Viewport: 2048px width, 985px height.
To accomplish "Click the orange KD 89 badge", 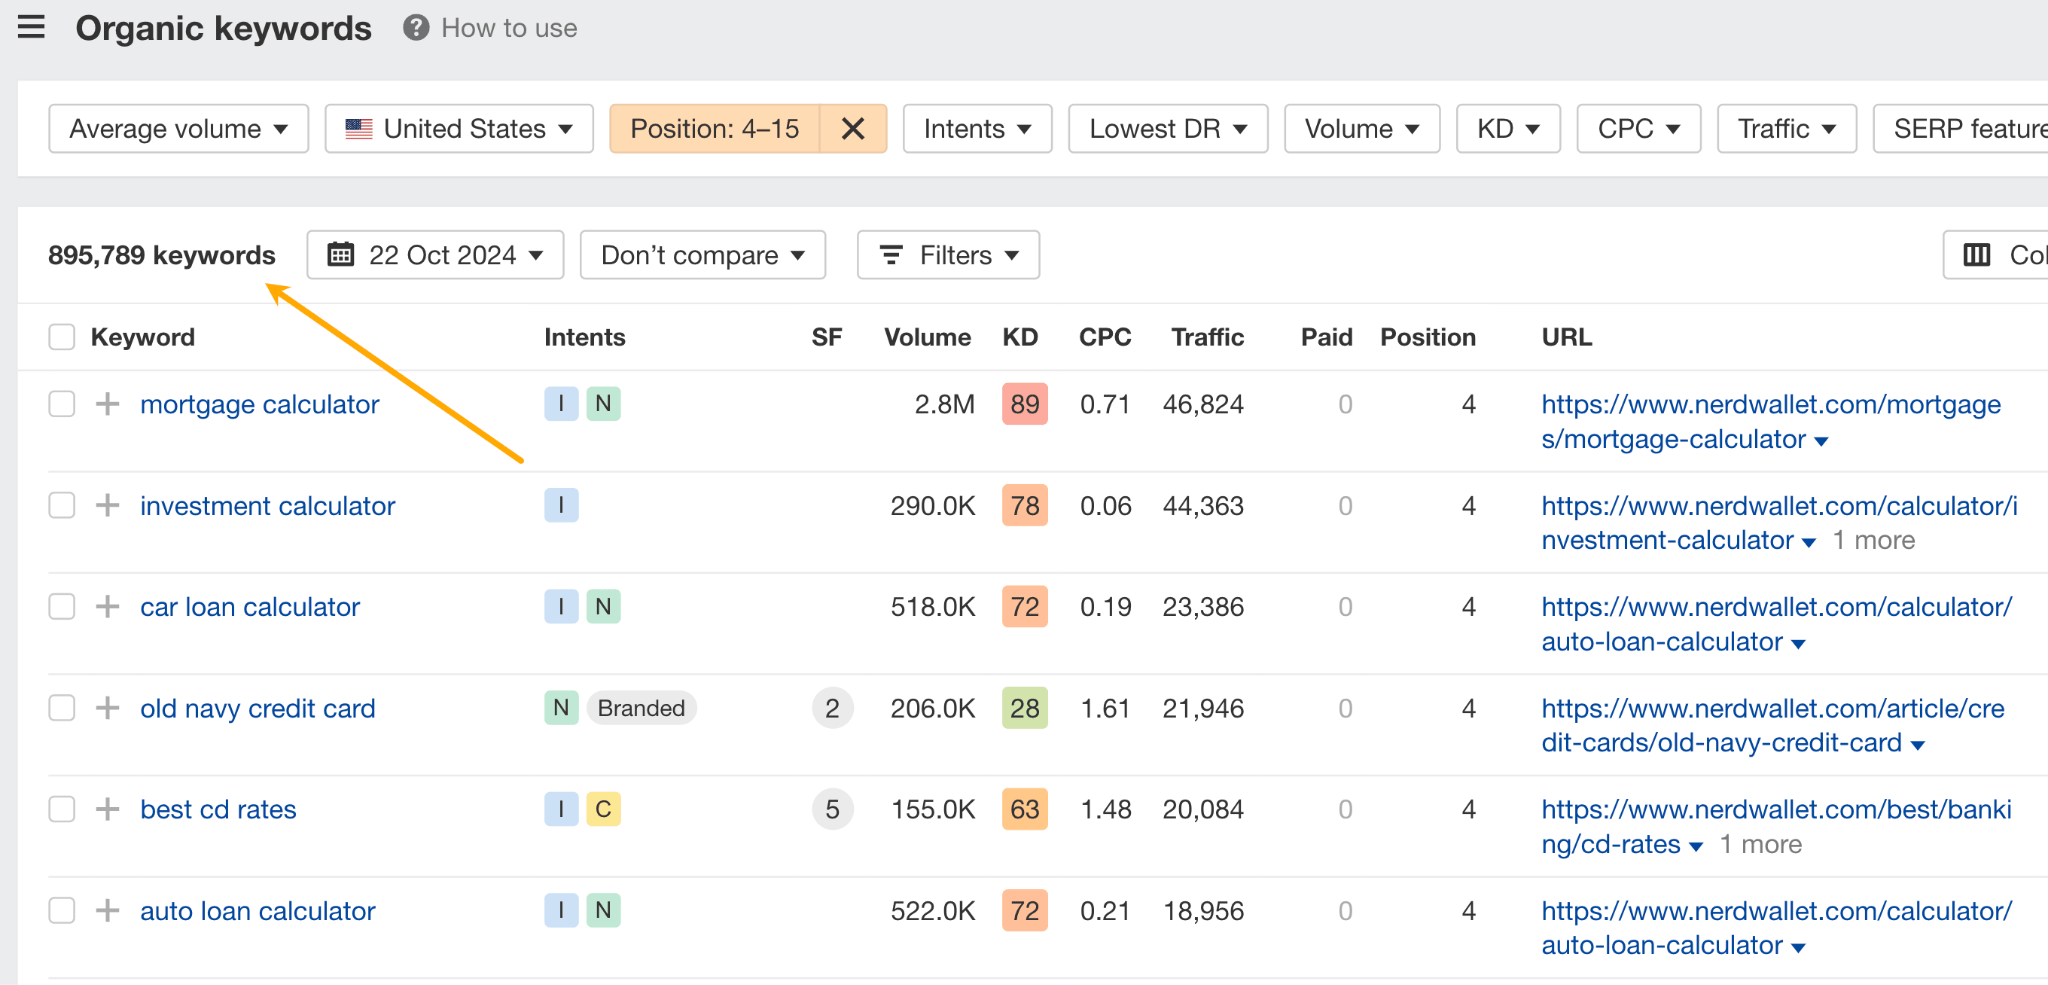I will 1023,404.
